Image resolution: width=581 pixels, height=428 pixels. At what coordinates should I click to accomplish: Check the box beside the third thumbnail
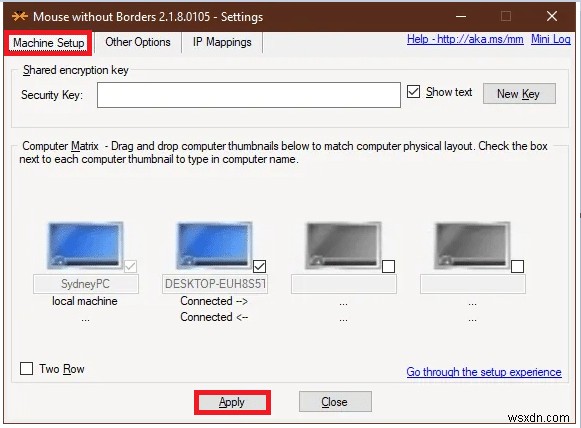click(x=388, y=266)
